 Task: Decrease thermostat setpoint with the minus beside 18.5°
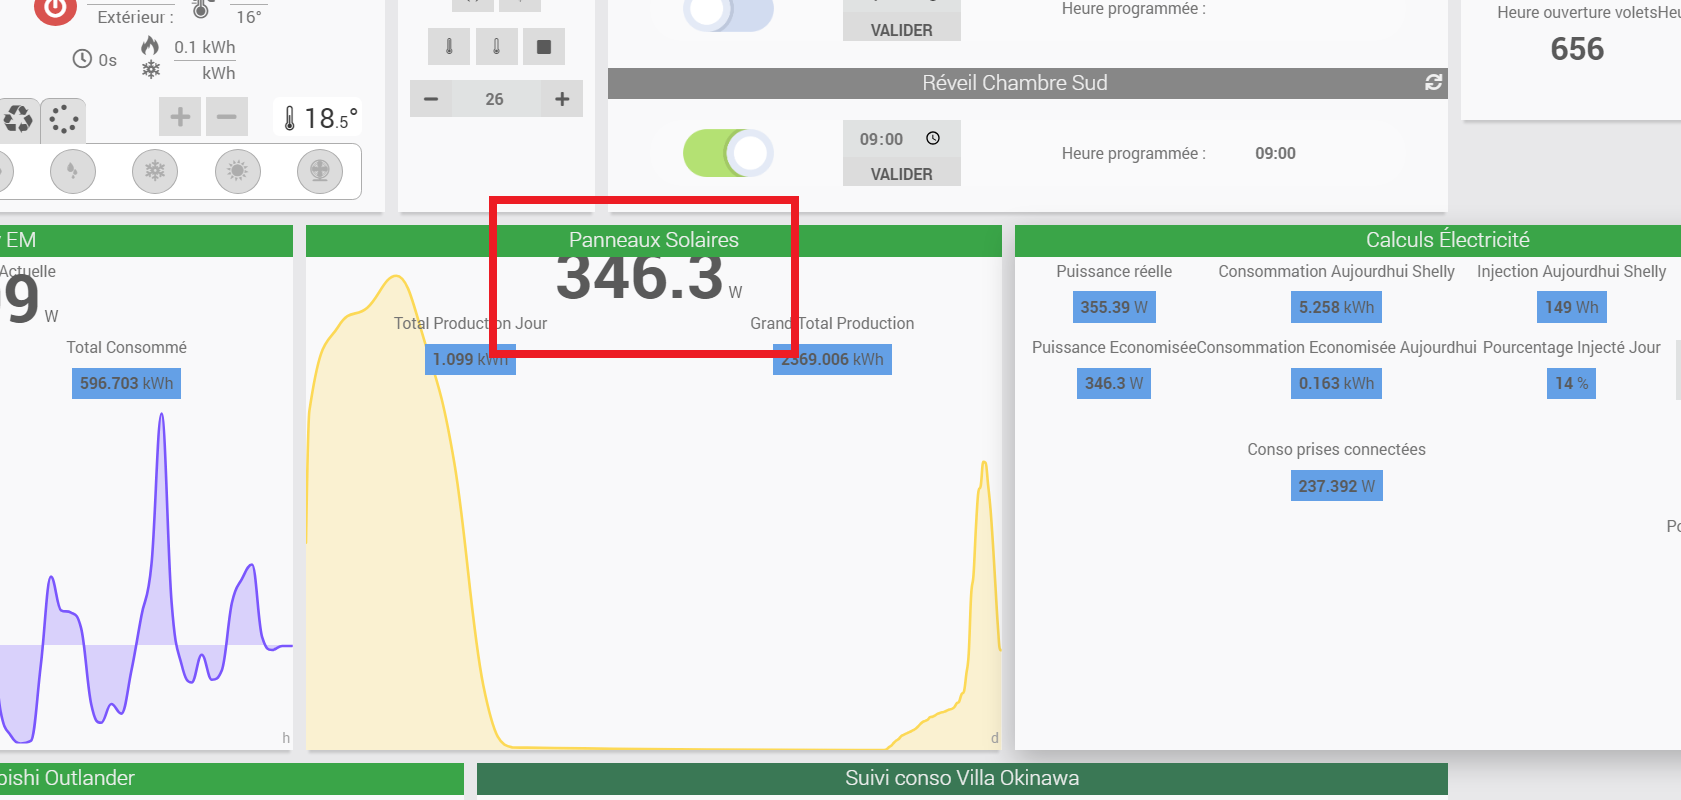click(x=227, y=117)
